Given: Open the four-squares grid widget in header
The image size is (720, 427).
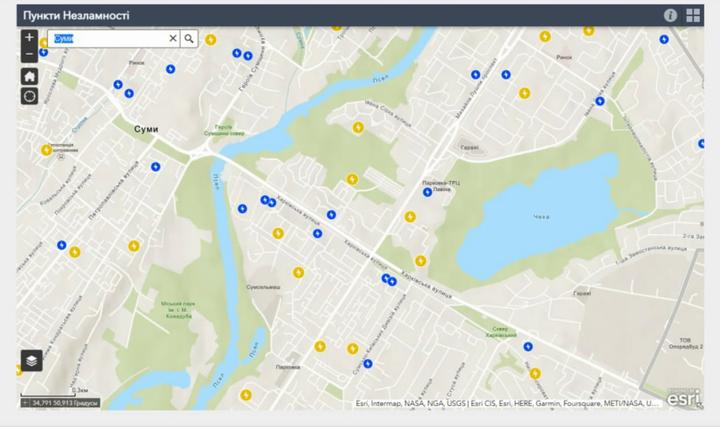Looking at the screenshot, I should (x=693, y=15).
